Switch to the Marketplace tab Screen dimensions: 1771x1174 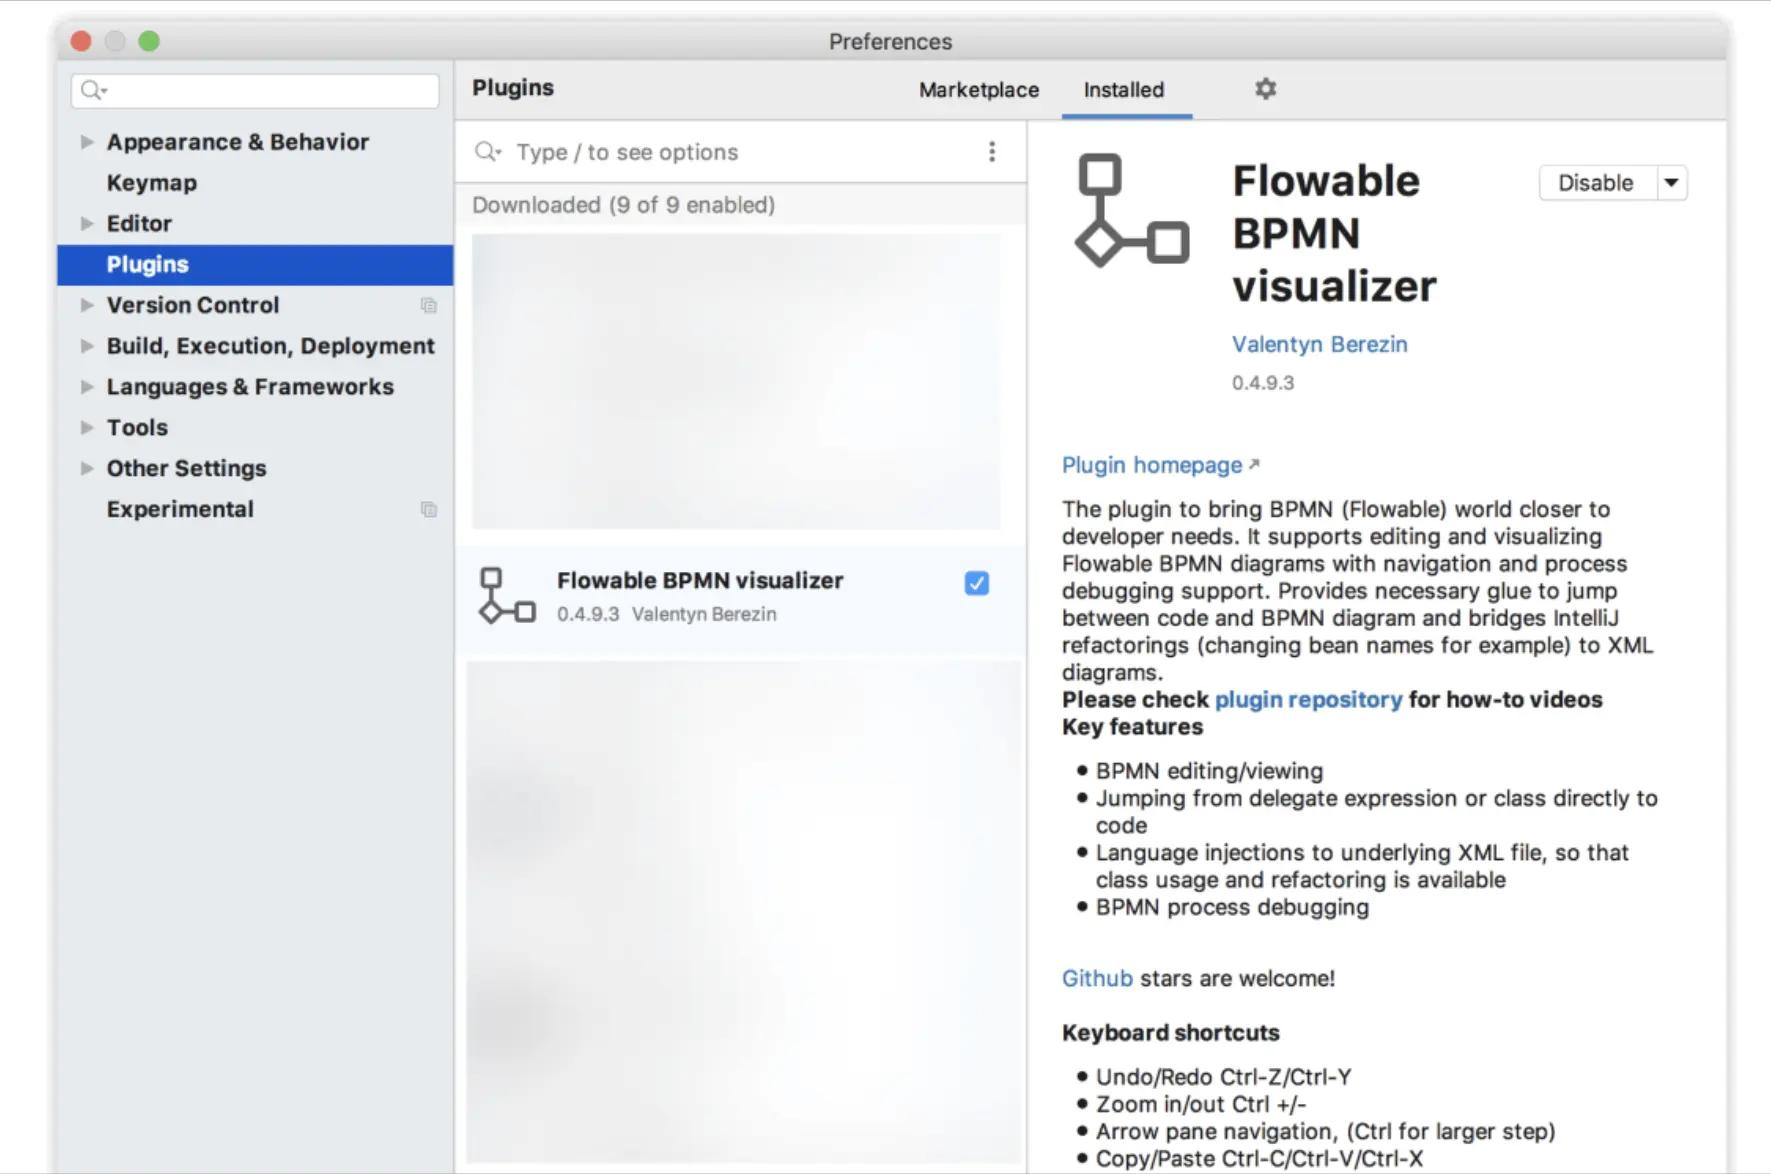click(x=977, y=90)
